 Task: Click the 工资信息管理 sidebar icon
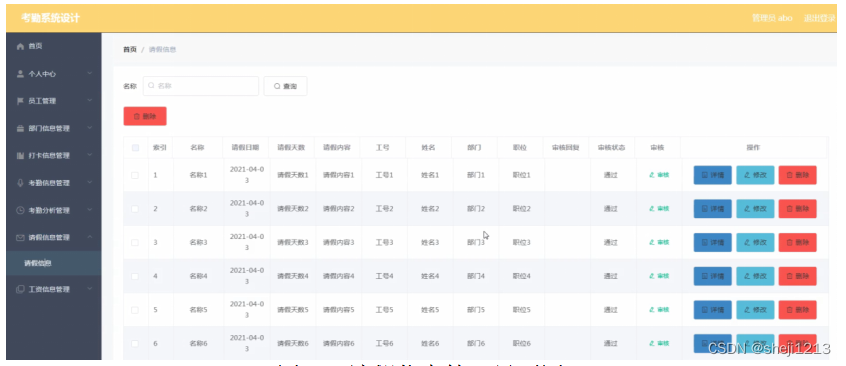point(21,289)
